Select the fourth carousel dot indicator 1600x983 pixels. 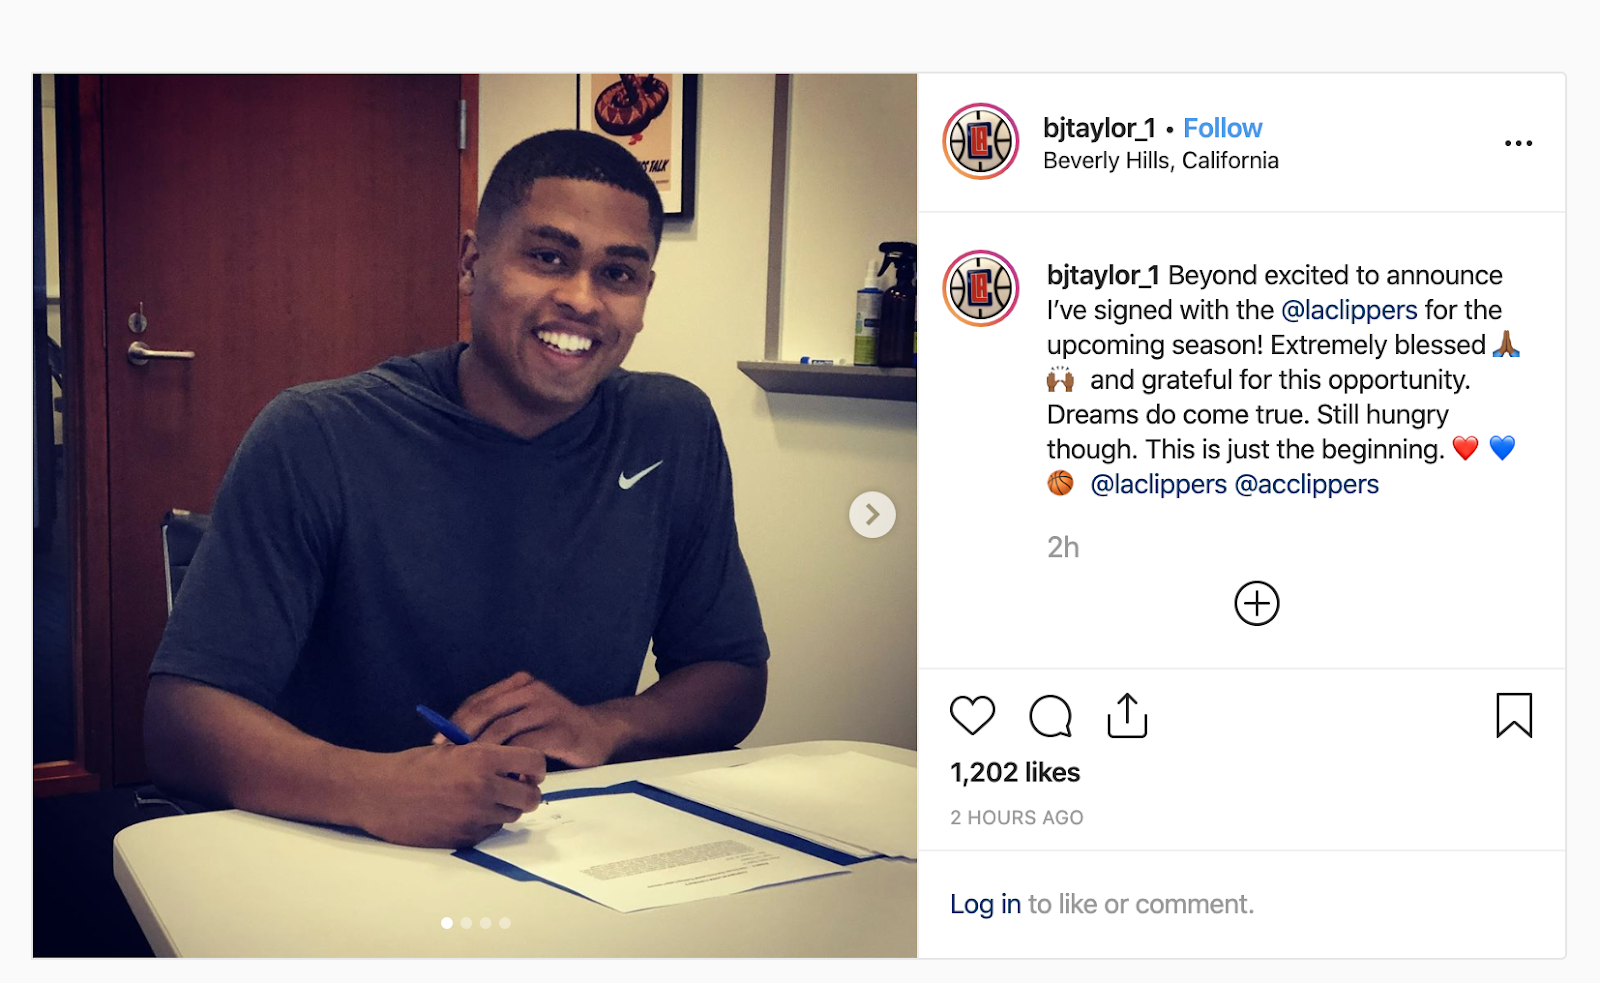tap(505, 923)
